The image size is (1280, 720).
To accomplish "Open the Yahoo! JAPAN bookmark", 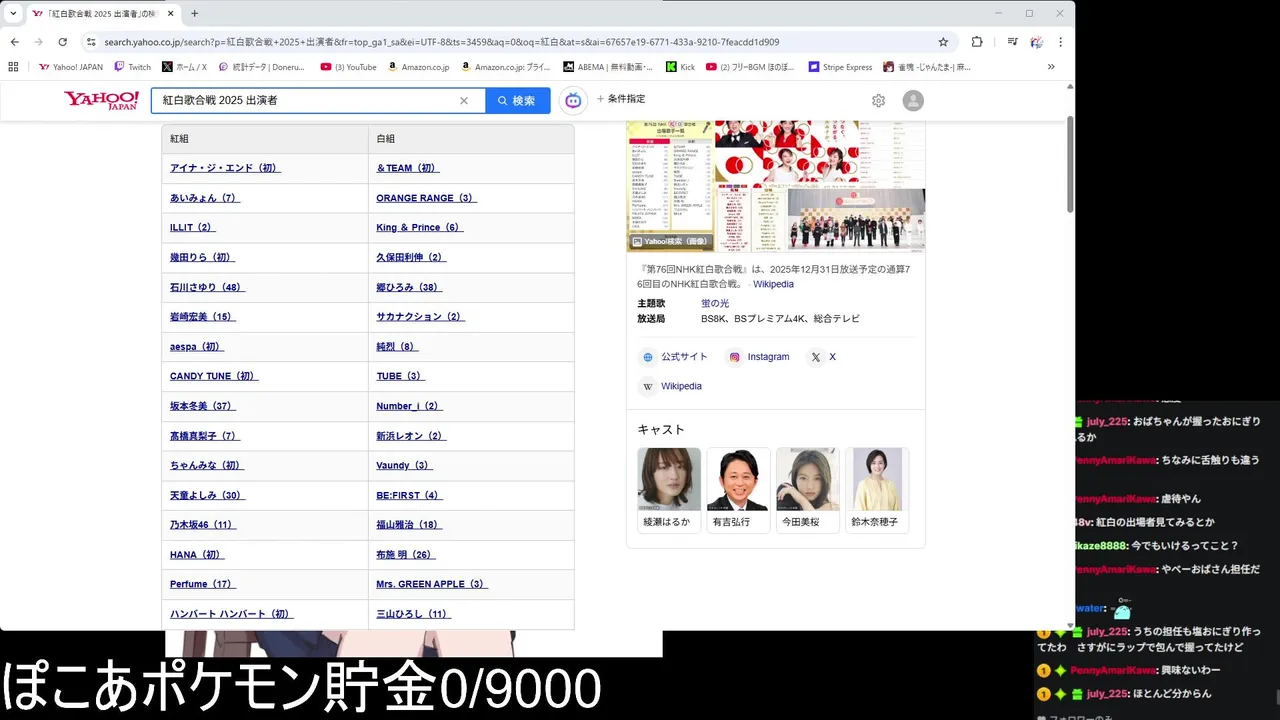I will (x=71, y=67).
